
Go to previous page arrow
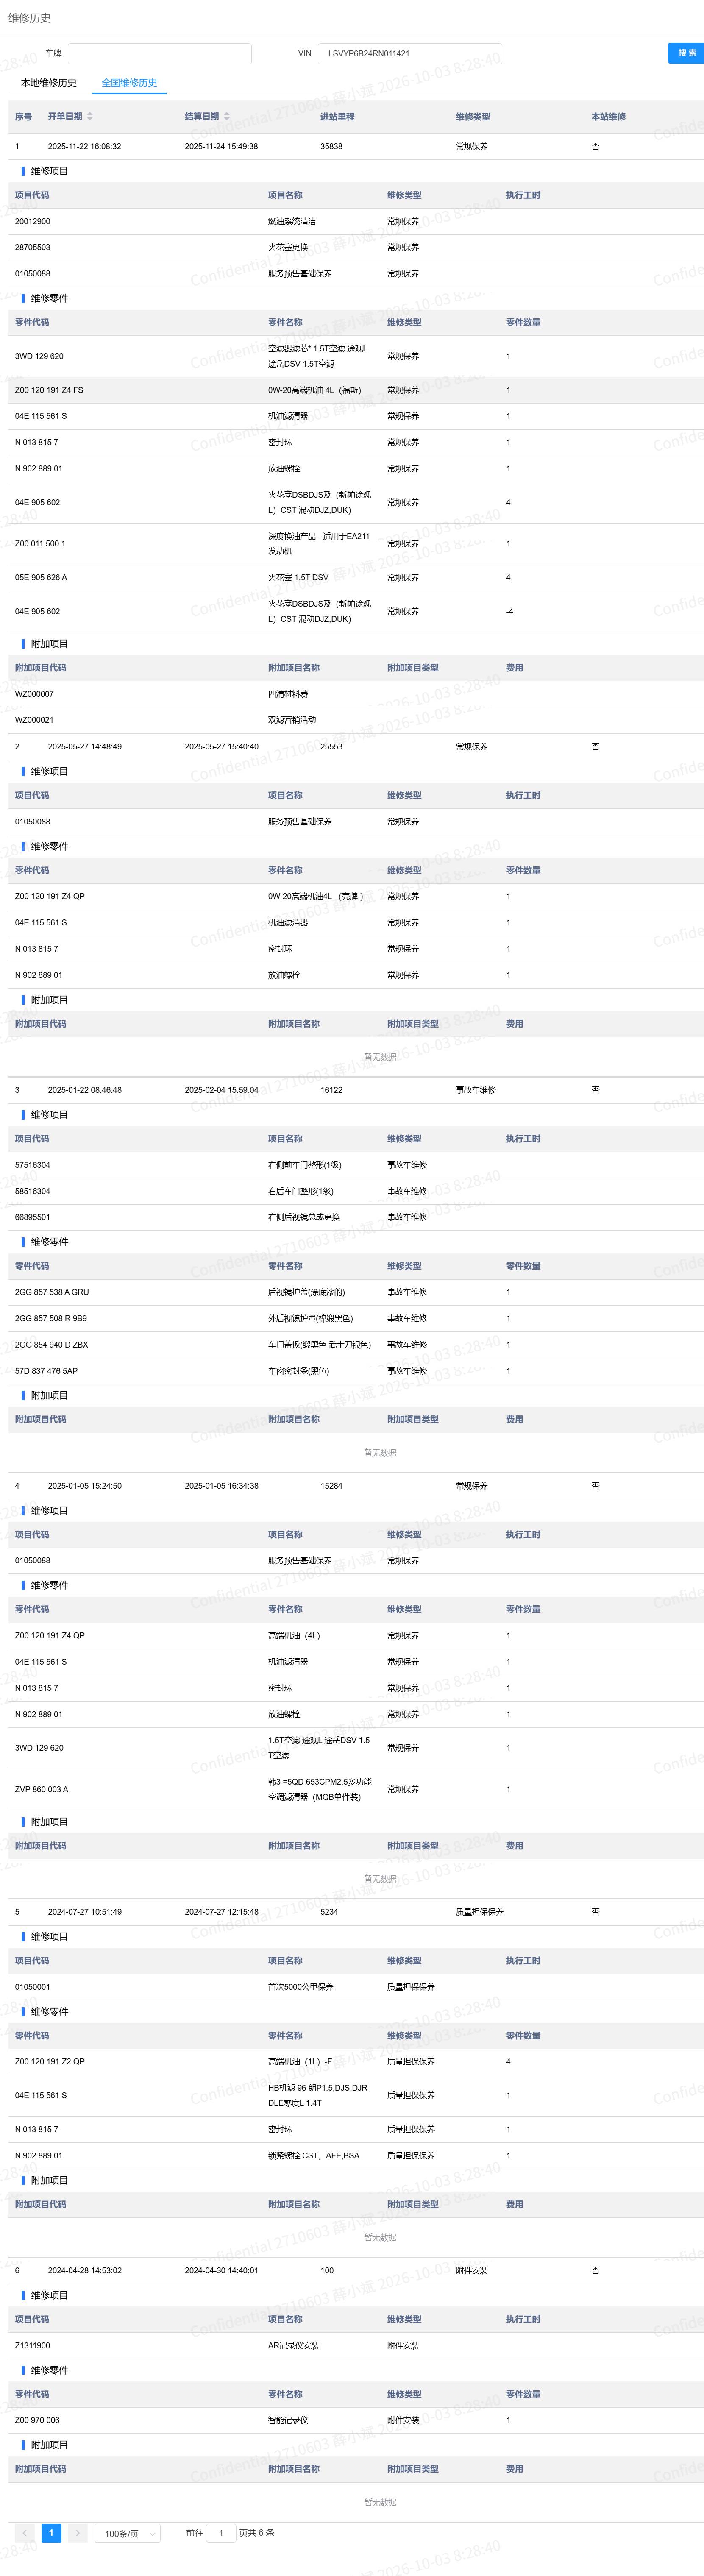25,2533
